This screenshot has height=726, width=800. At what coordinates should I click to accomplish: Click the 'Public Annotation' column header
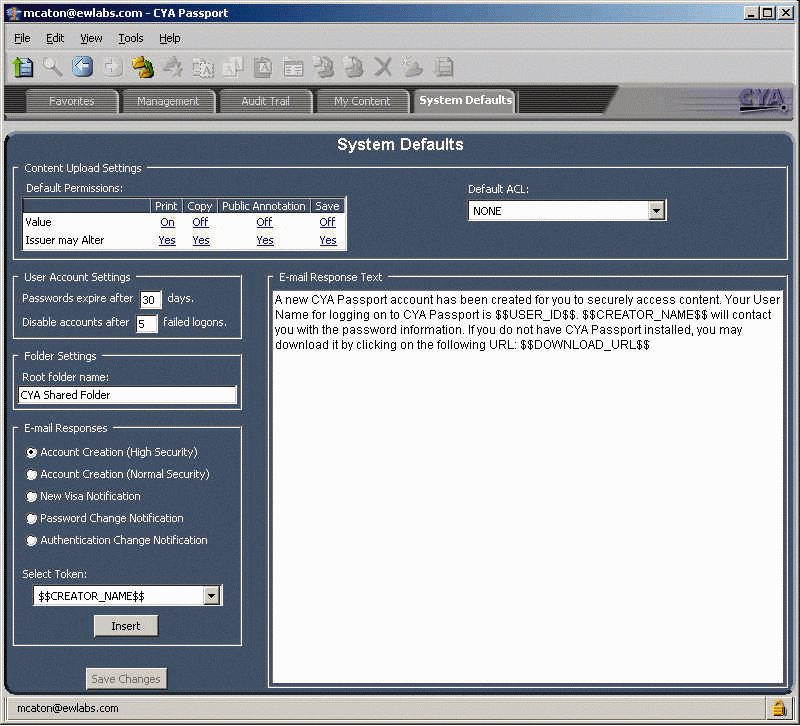pos(264,206)
